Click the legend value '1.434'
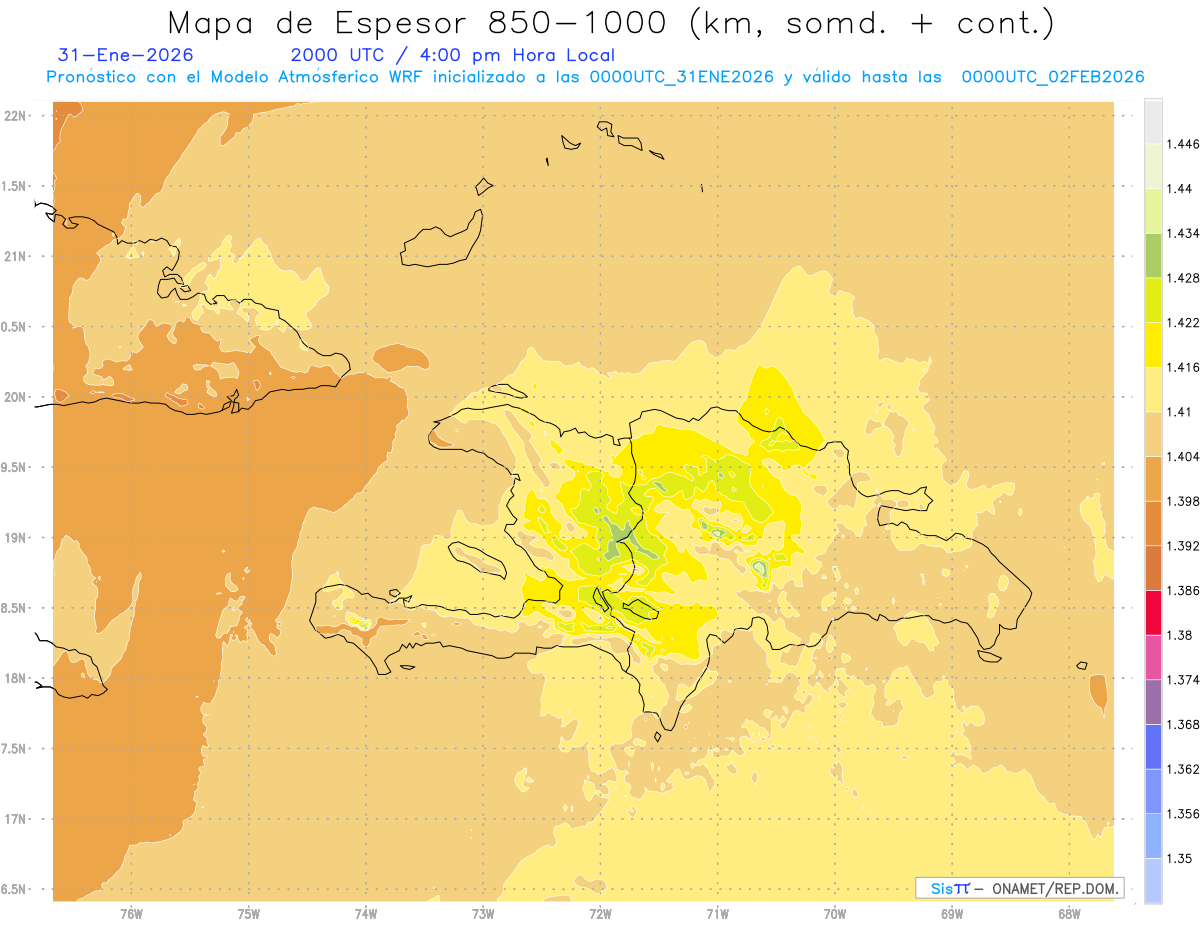The width and height of the screenshot is (1200, 927). 1182,233
